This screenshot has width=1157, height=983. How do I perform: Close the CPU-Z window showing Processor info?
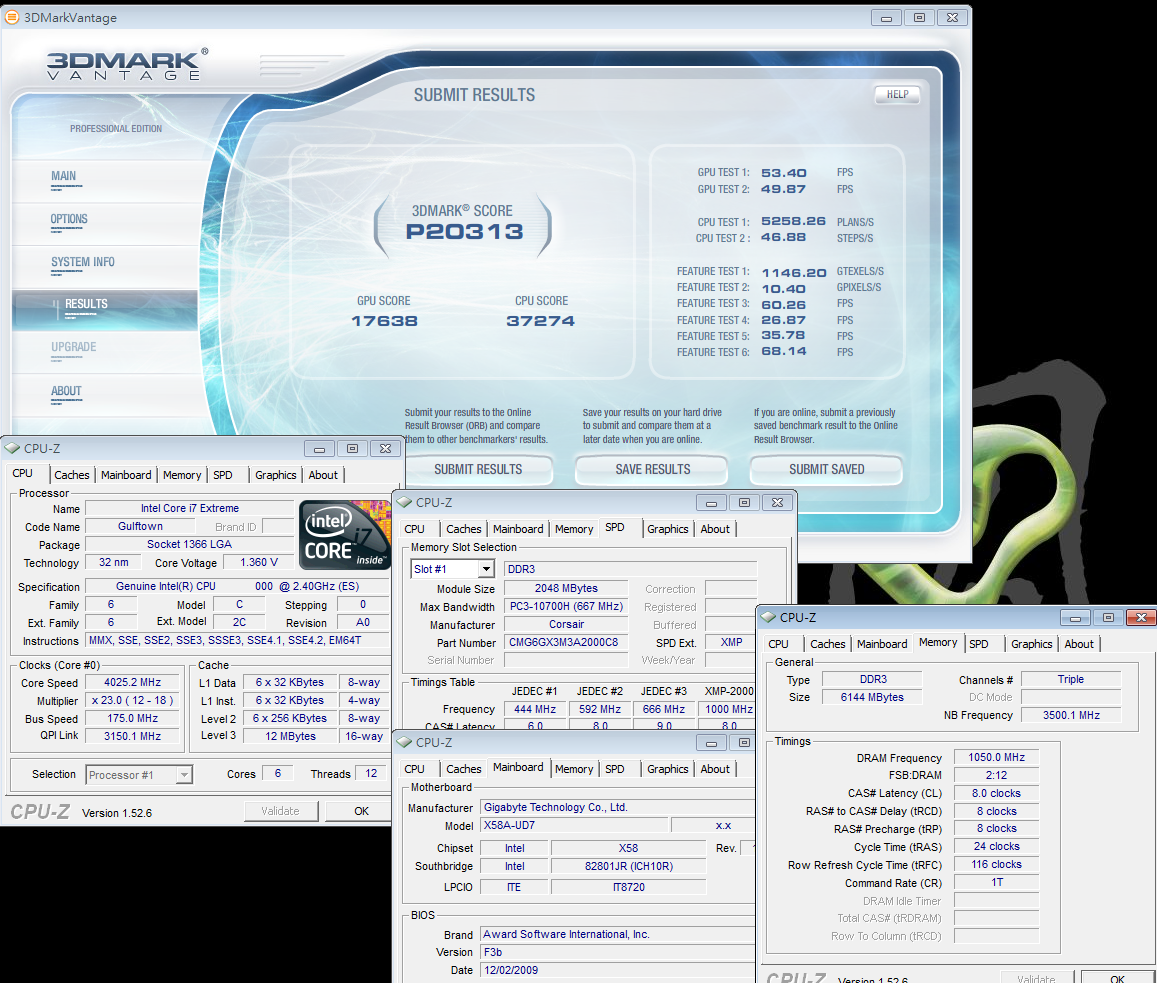[384, 449]
